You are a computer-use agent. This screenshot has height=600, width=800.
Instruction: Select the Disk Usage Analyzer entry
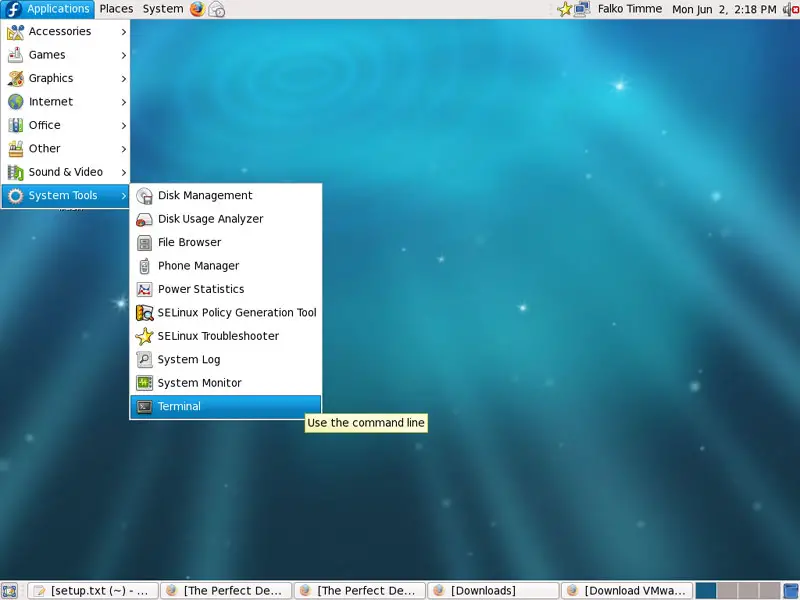226,219
